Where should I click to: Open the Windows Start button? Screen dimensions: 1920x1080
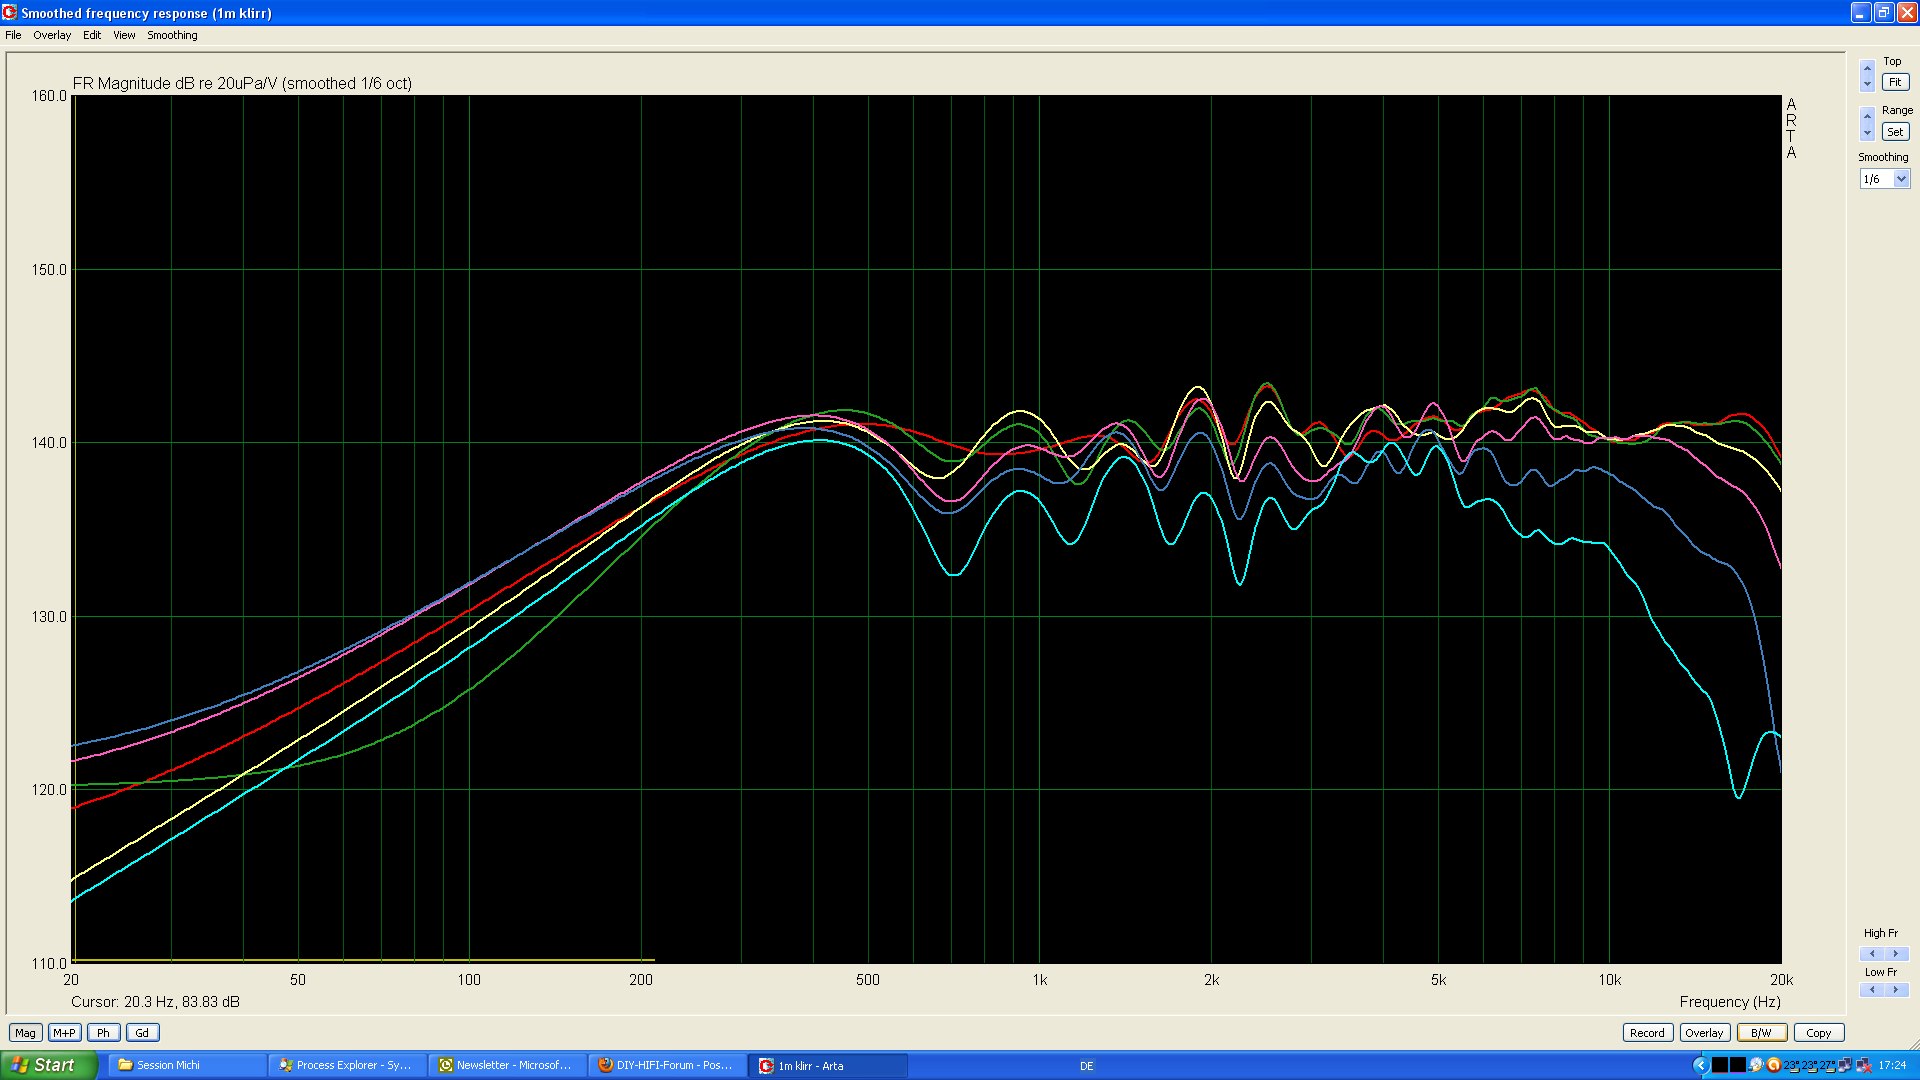pos(48,1065)
